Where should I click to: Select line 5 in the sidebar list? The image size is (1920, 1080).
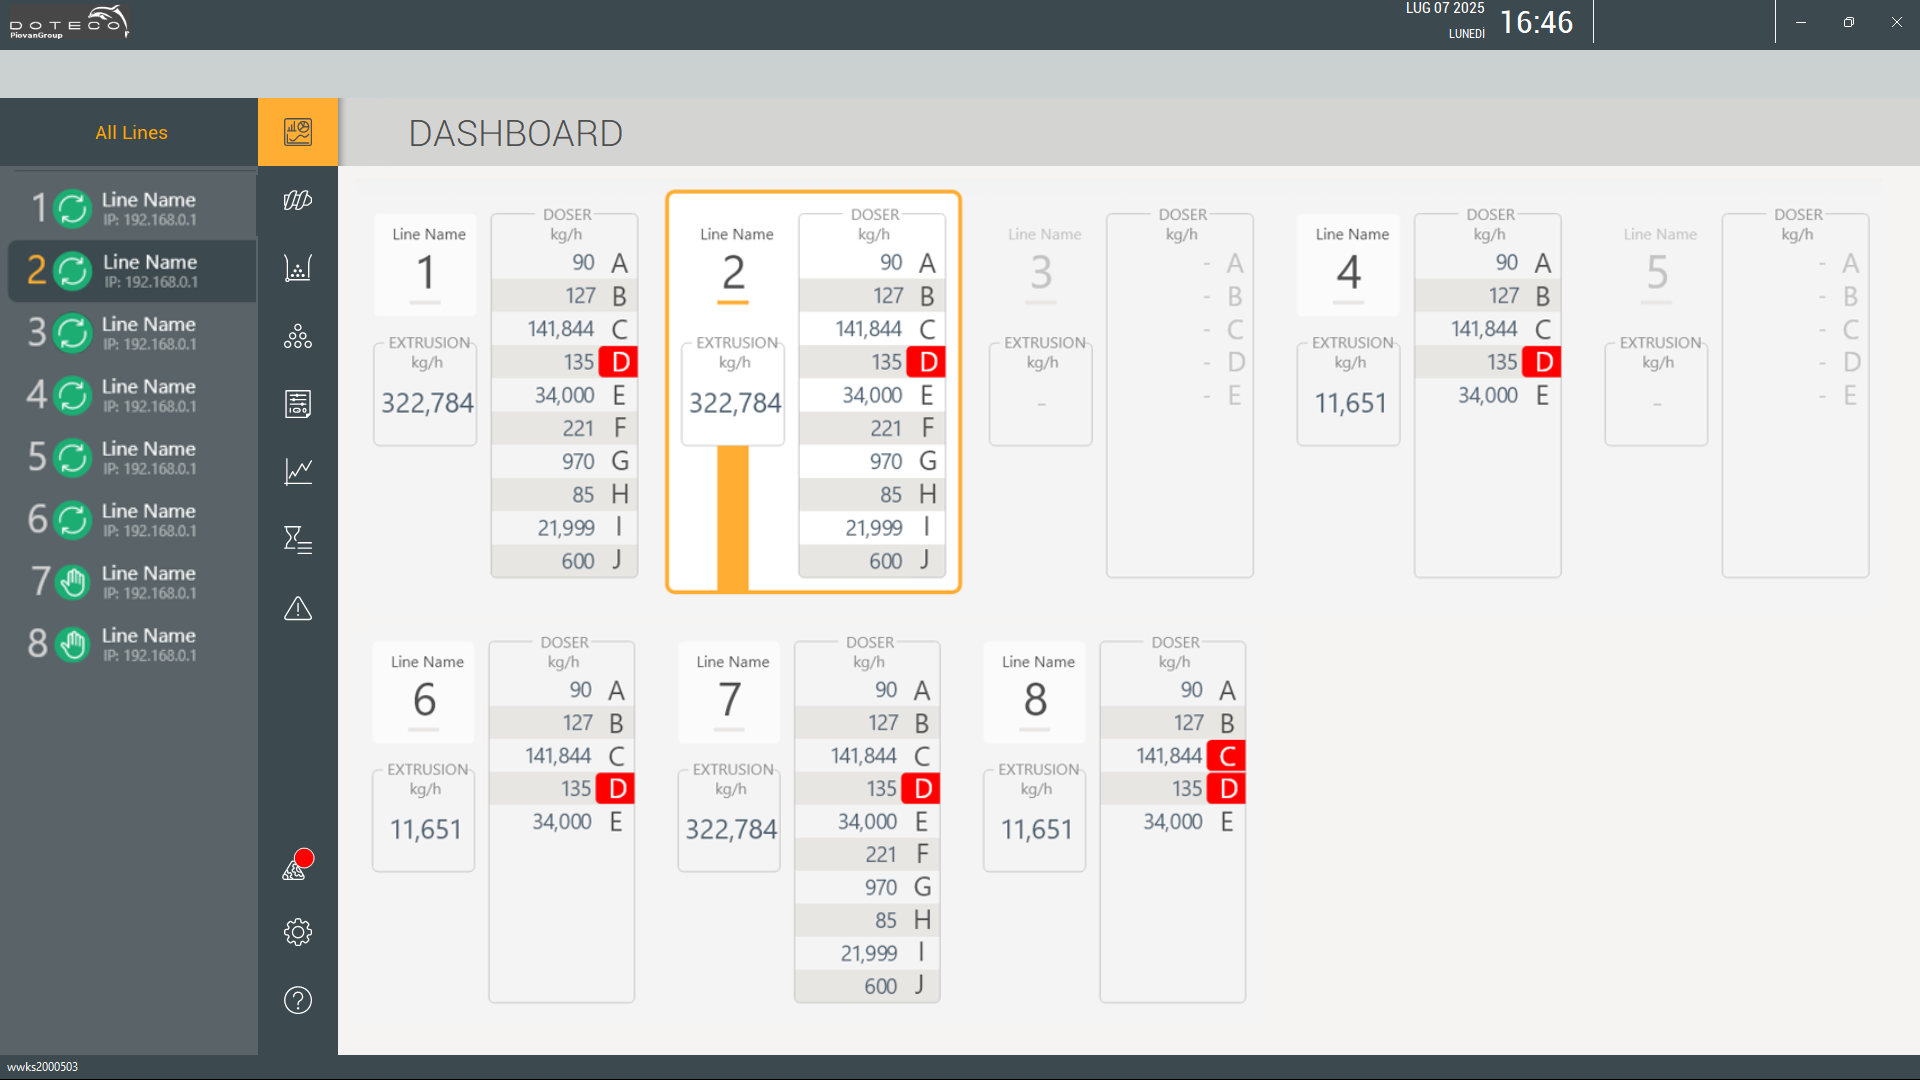[x=130, y=457]
